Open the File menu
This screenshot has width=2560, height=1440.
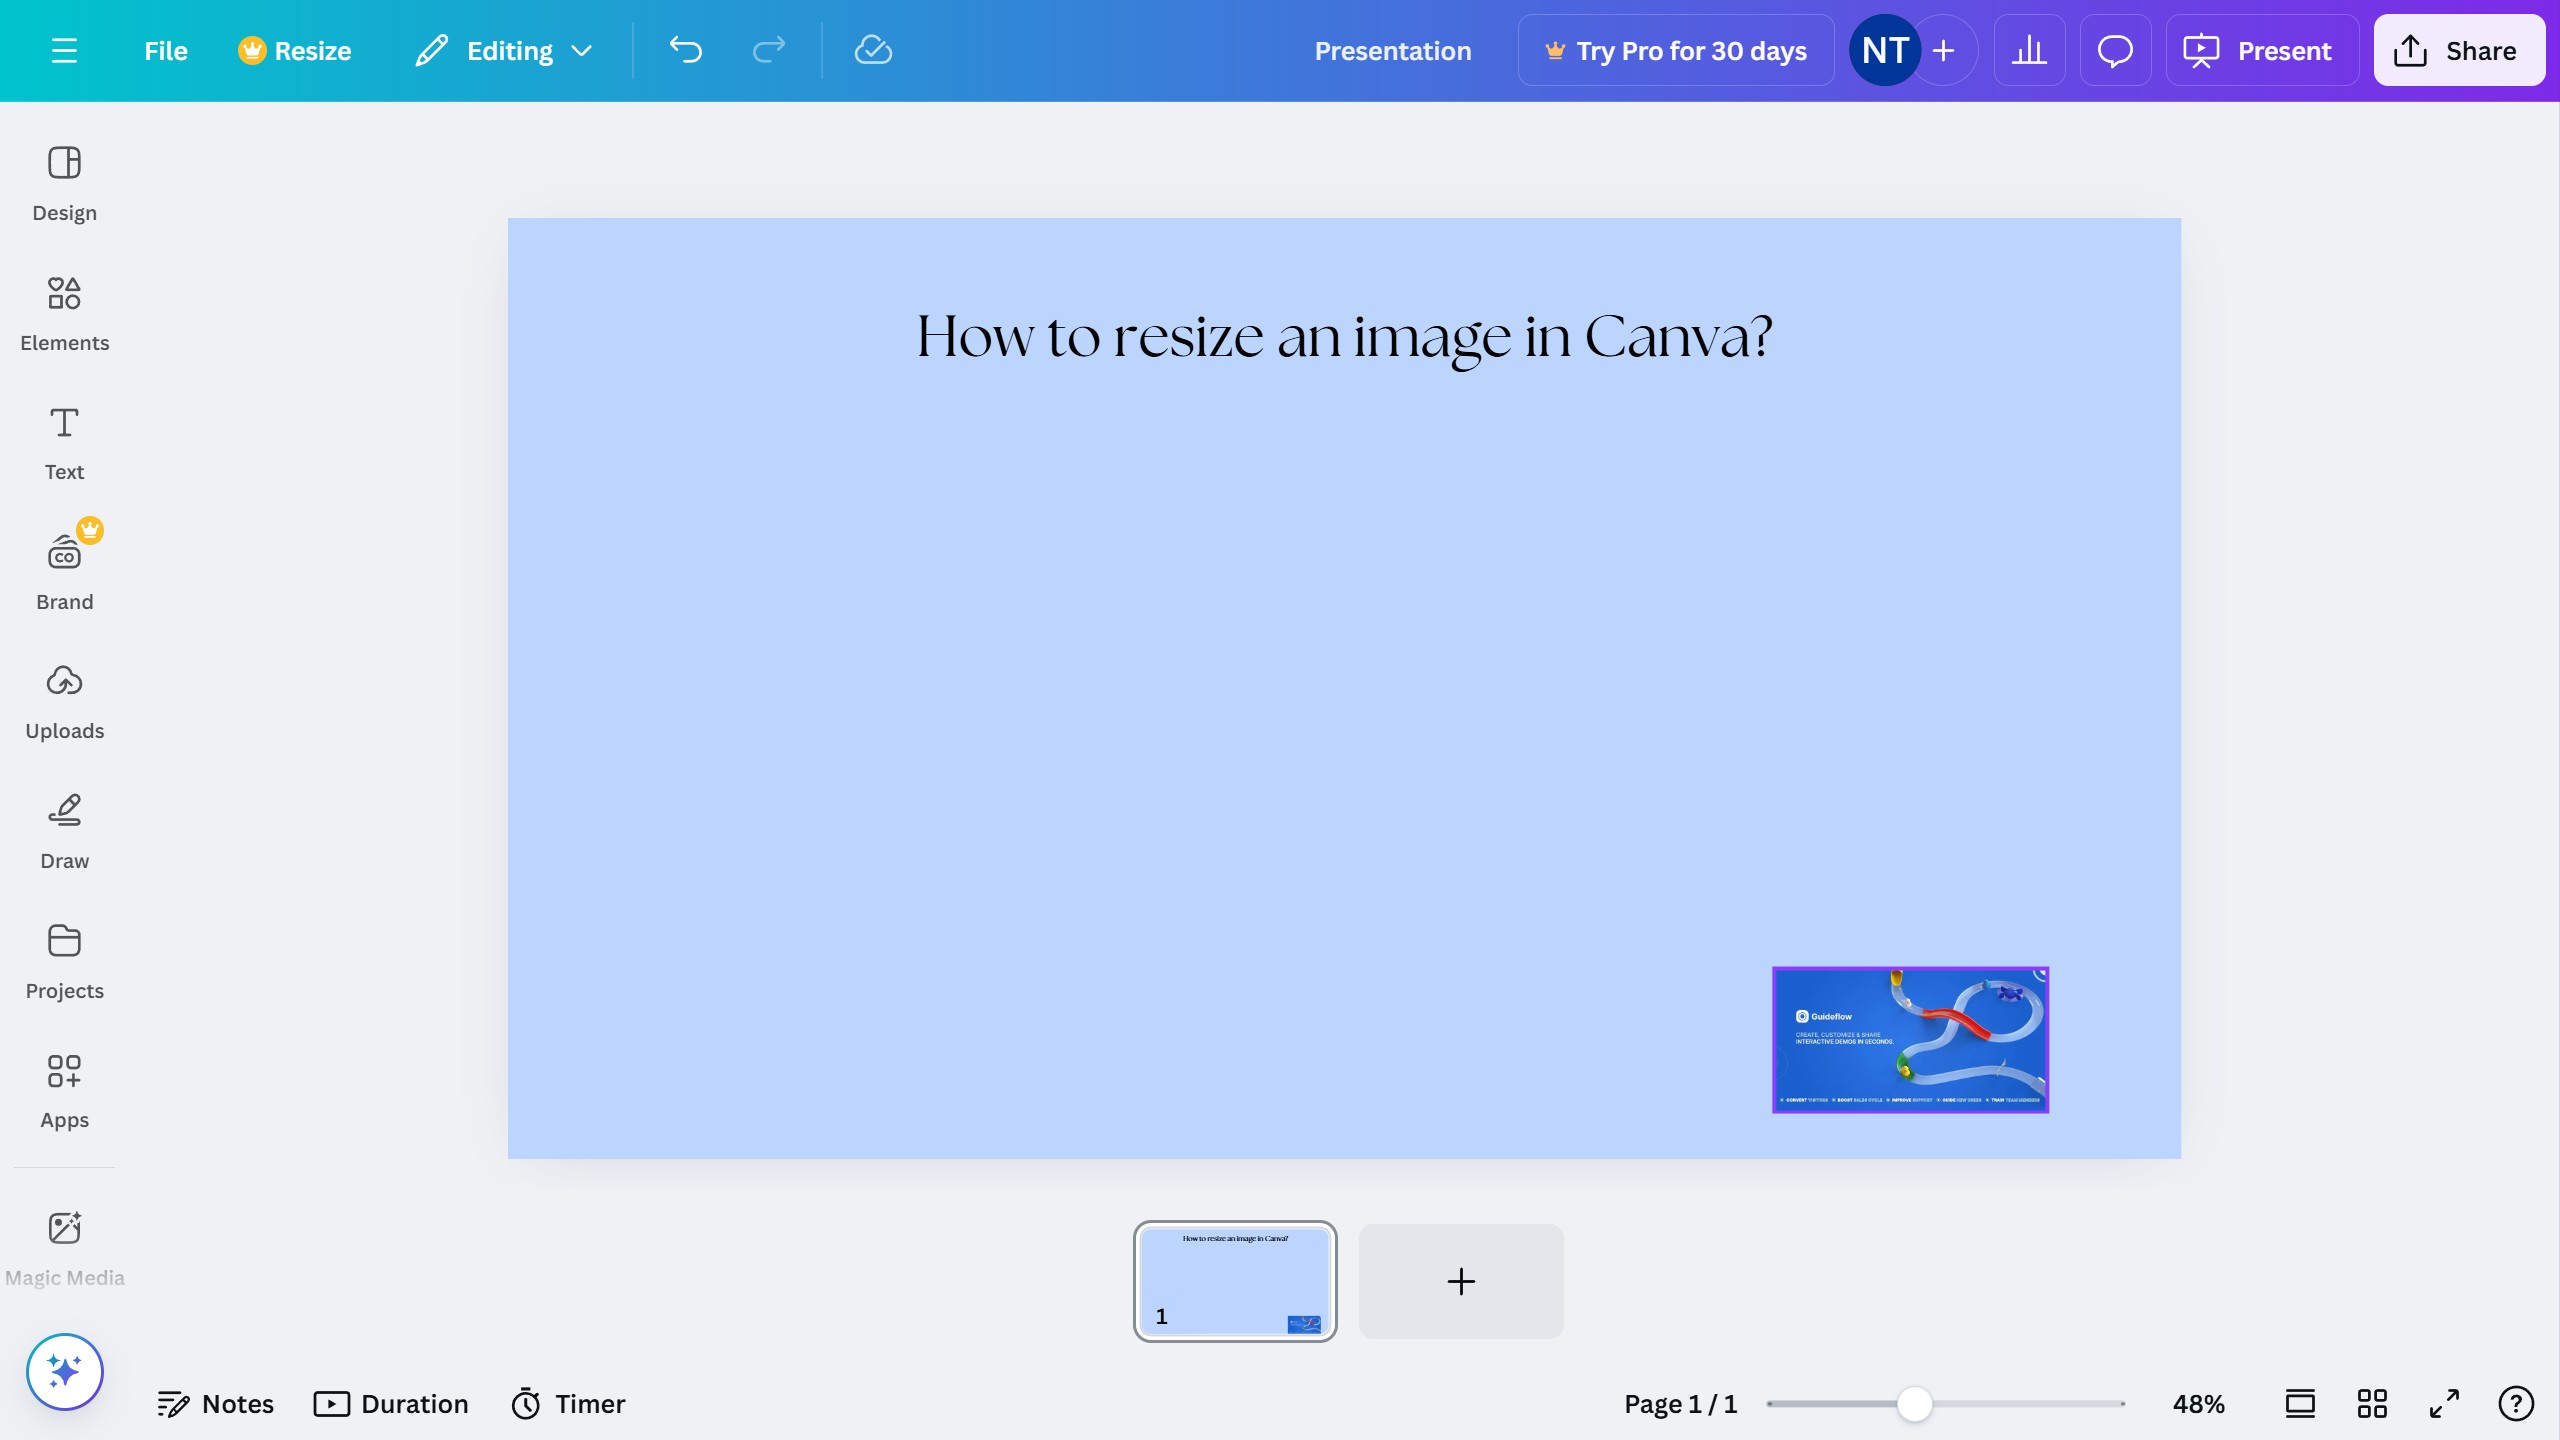click(x=165, y=50)
